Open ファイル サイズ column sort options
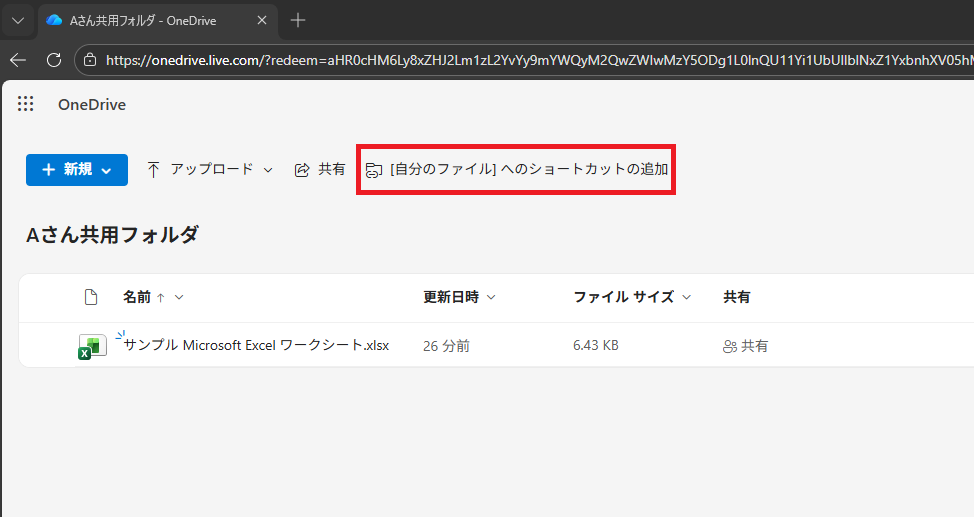This screenshot has width=974, height=517. (631, 297)
